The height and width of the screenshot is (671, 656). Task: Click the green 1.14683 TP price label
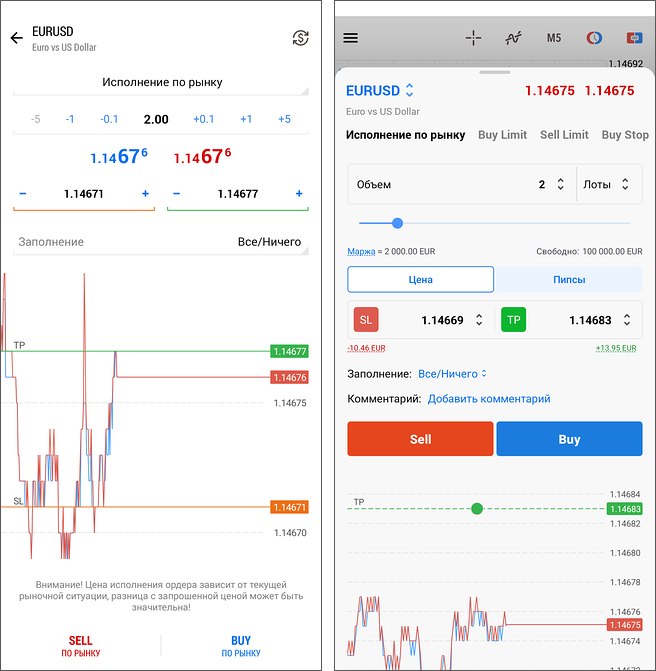624,509
